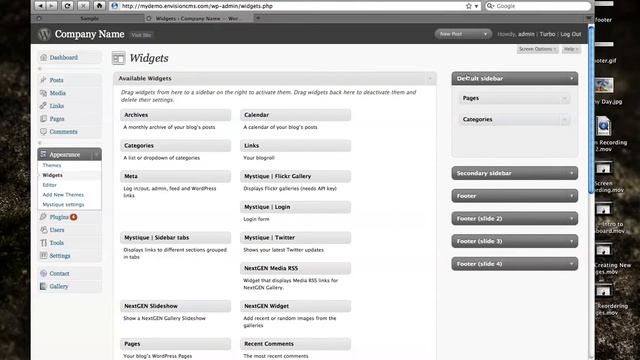This screenshot has width=640, height=360.
Task: Select the Mystique | Twitter widget
Action: click(x=296, y=238)
